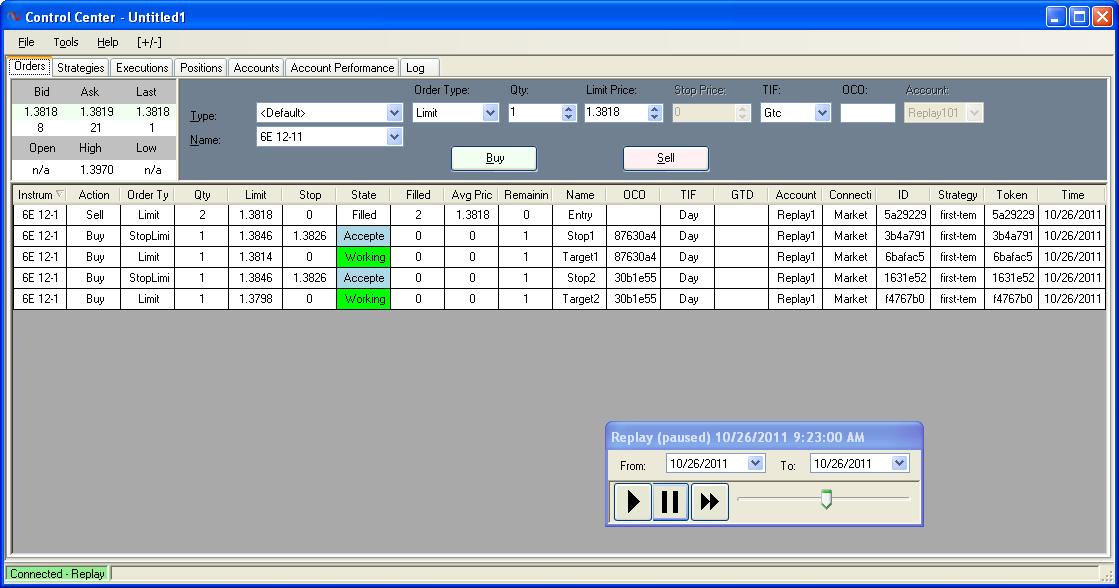Sort by the State column header
This screenshot has height=588, width=1119.
363,195
